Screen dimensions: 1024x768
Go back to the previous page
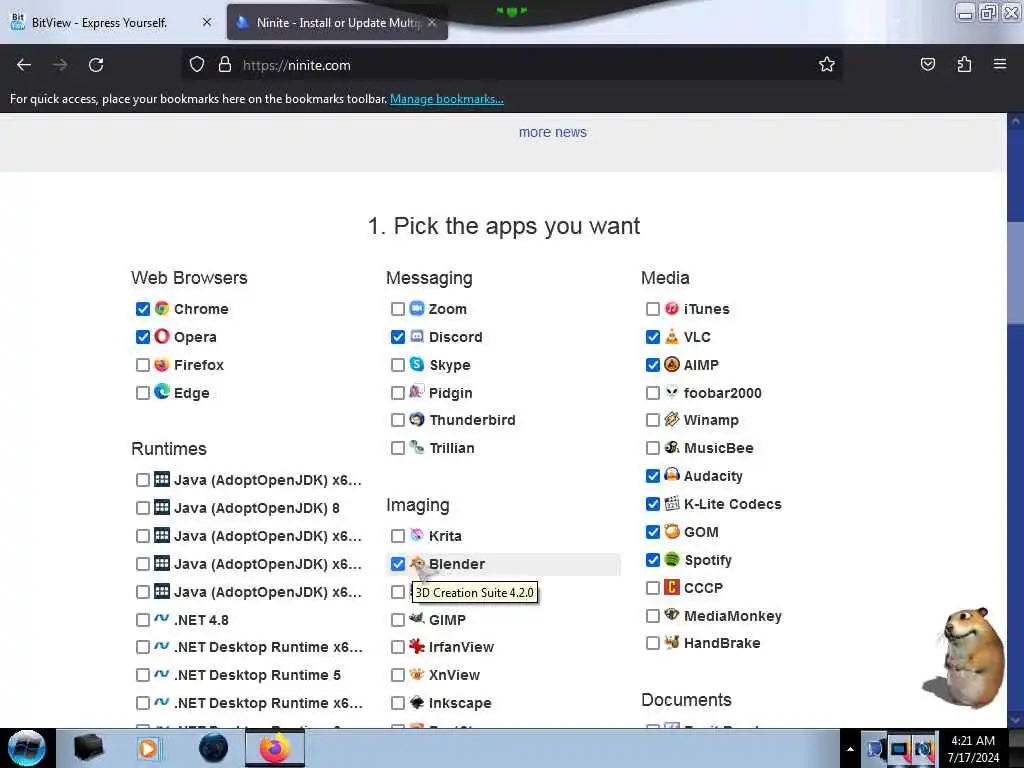click(x=24, y=65)
